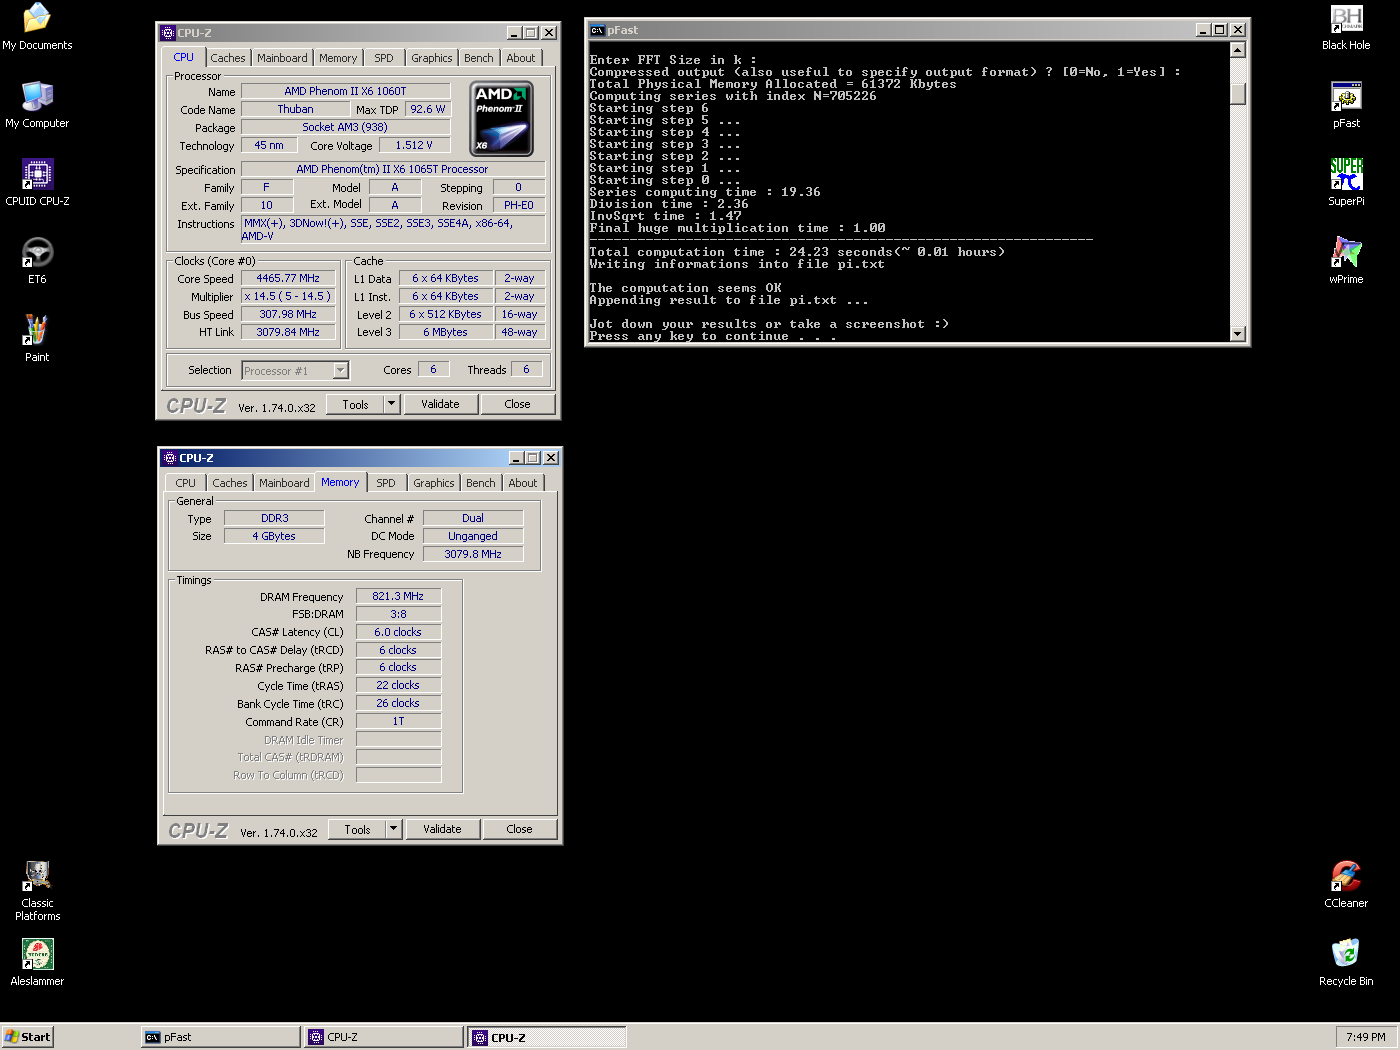Screen dimensions: 1400x1050
Task: Click the pFast window title bar icon
Action: [597, 30]
